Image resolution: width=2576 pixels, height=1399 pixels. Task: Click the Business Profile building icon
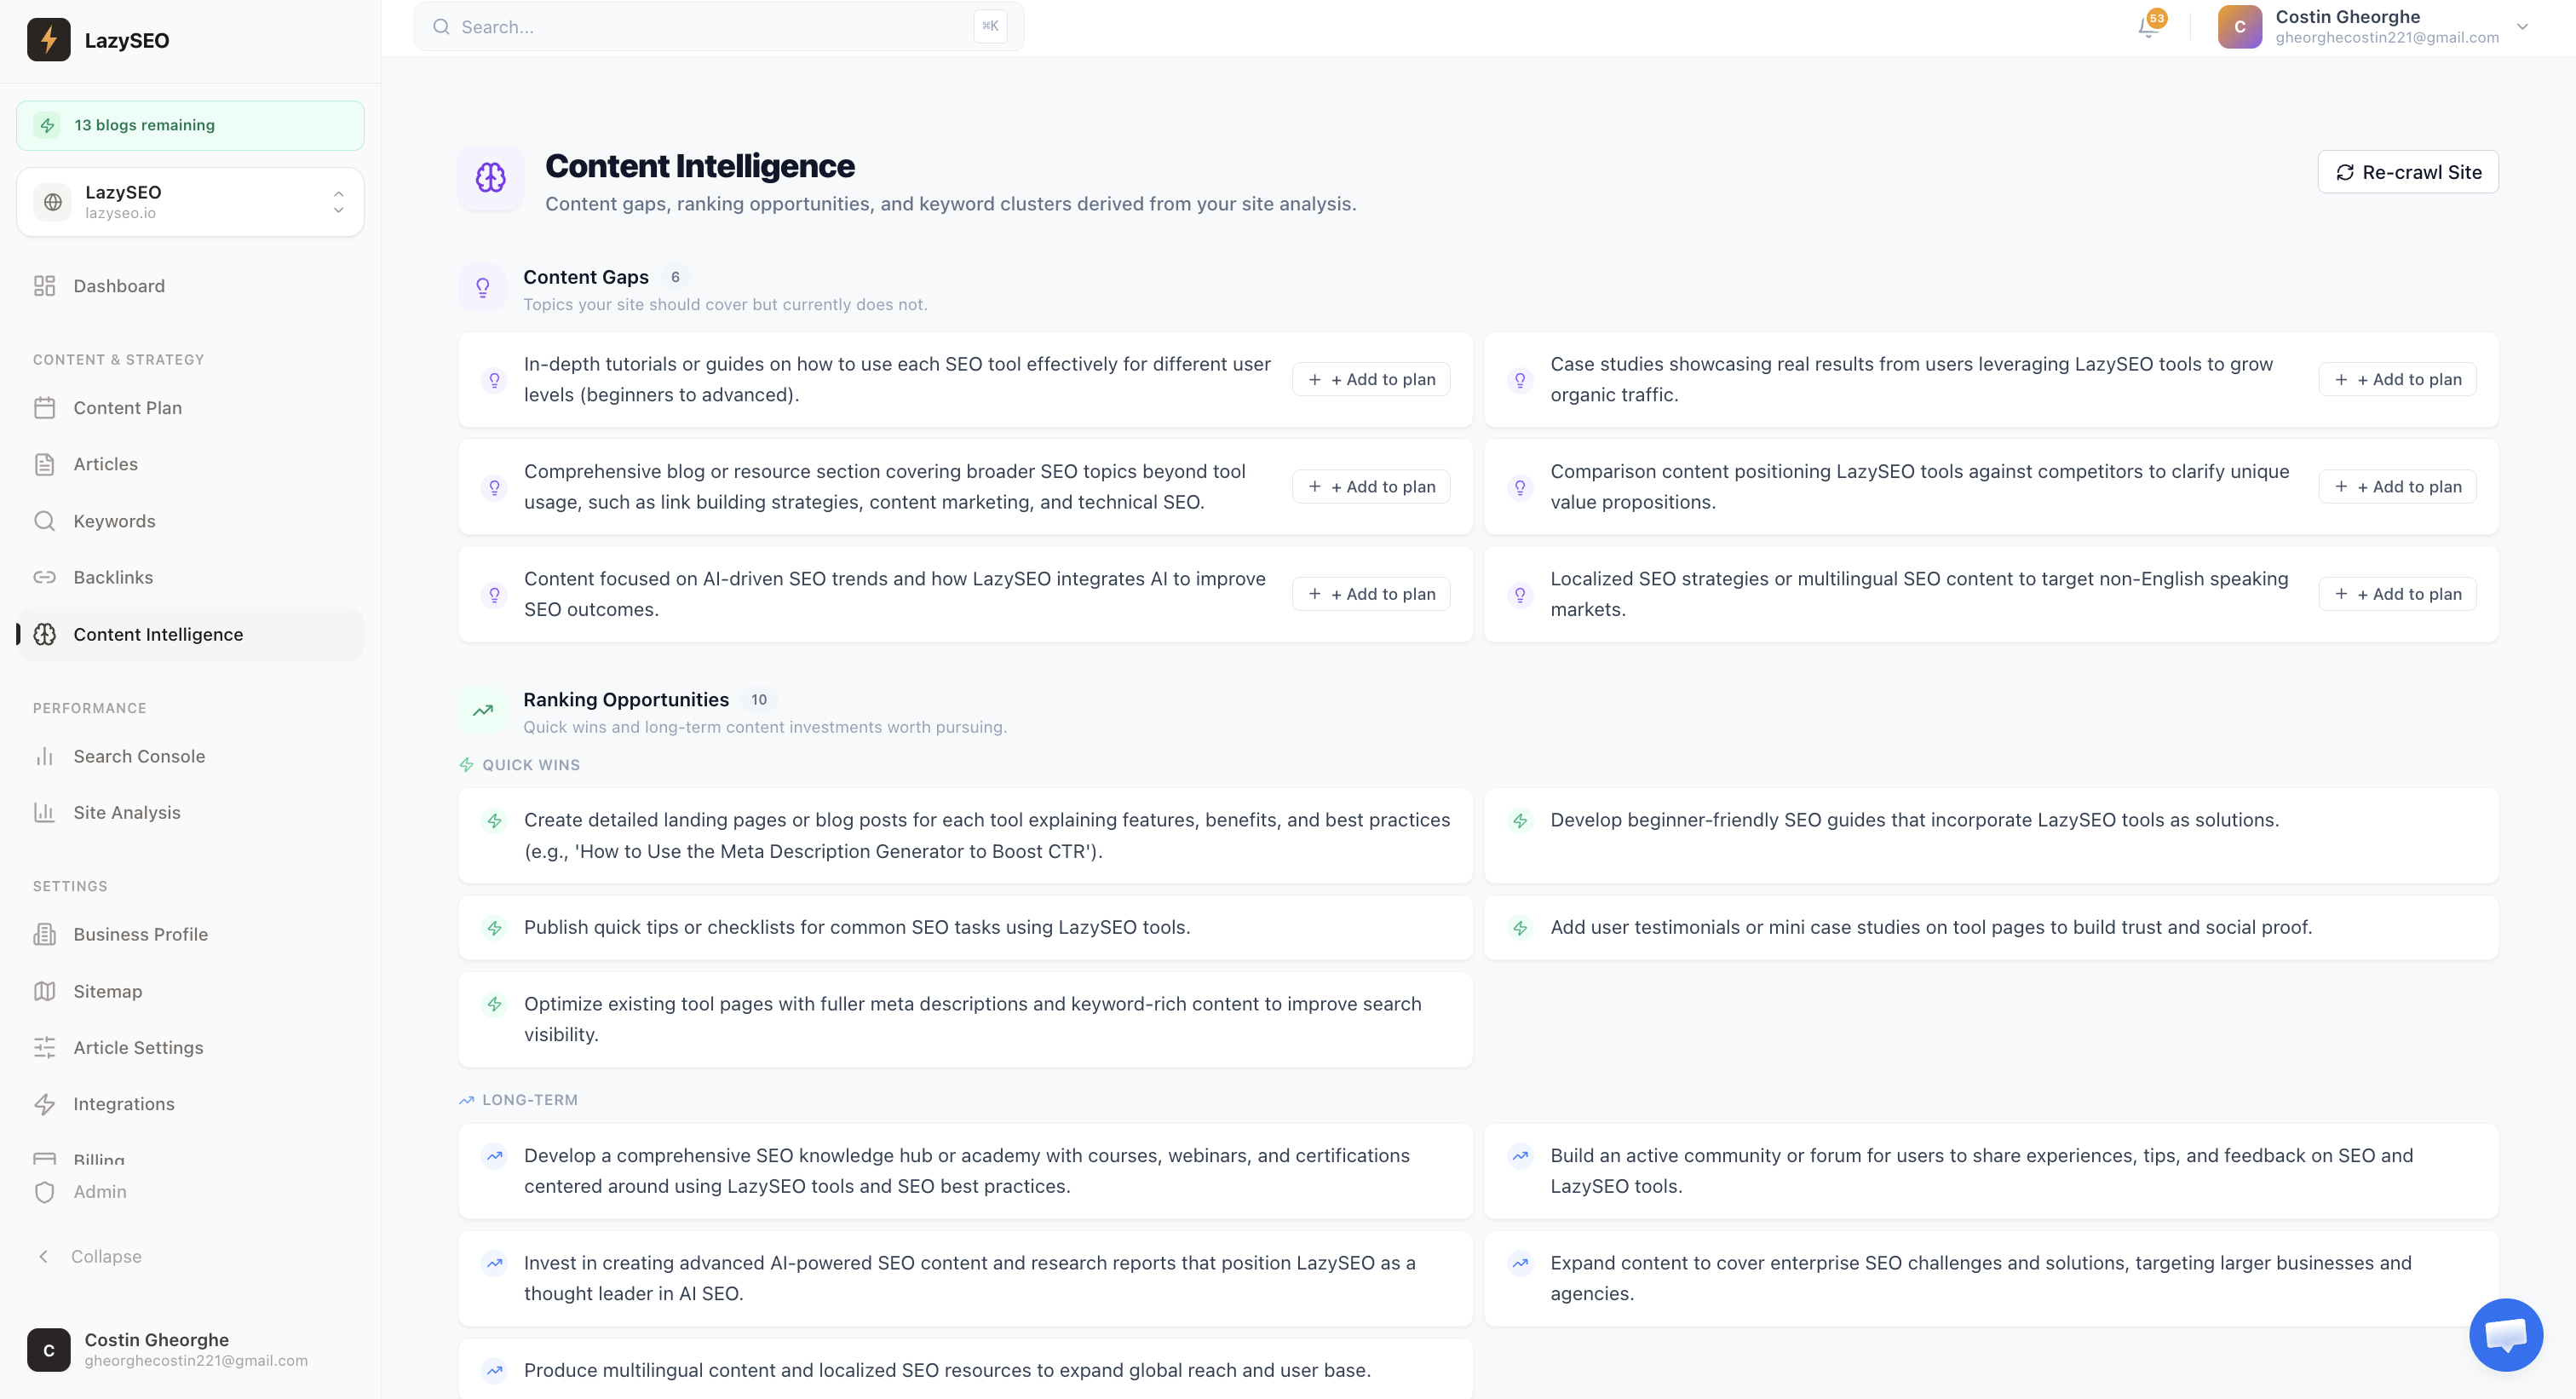pos(44,934)
